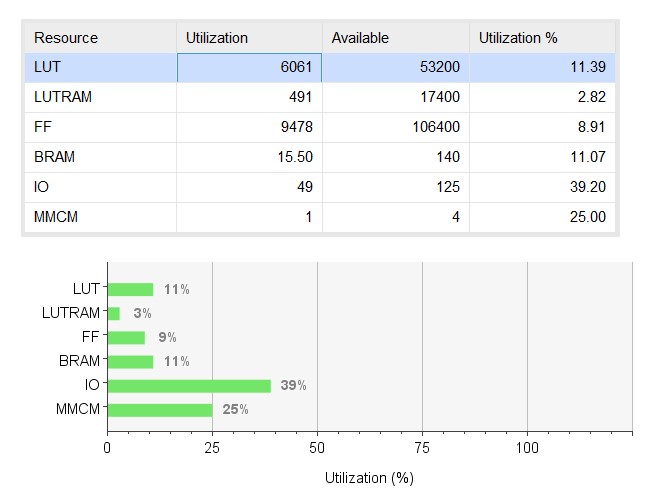Click the 3% label beside LUTRAM bar

[x=142, y=313]
